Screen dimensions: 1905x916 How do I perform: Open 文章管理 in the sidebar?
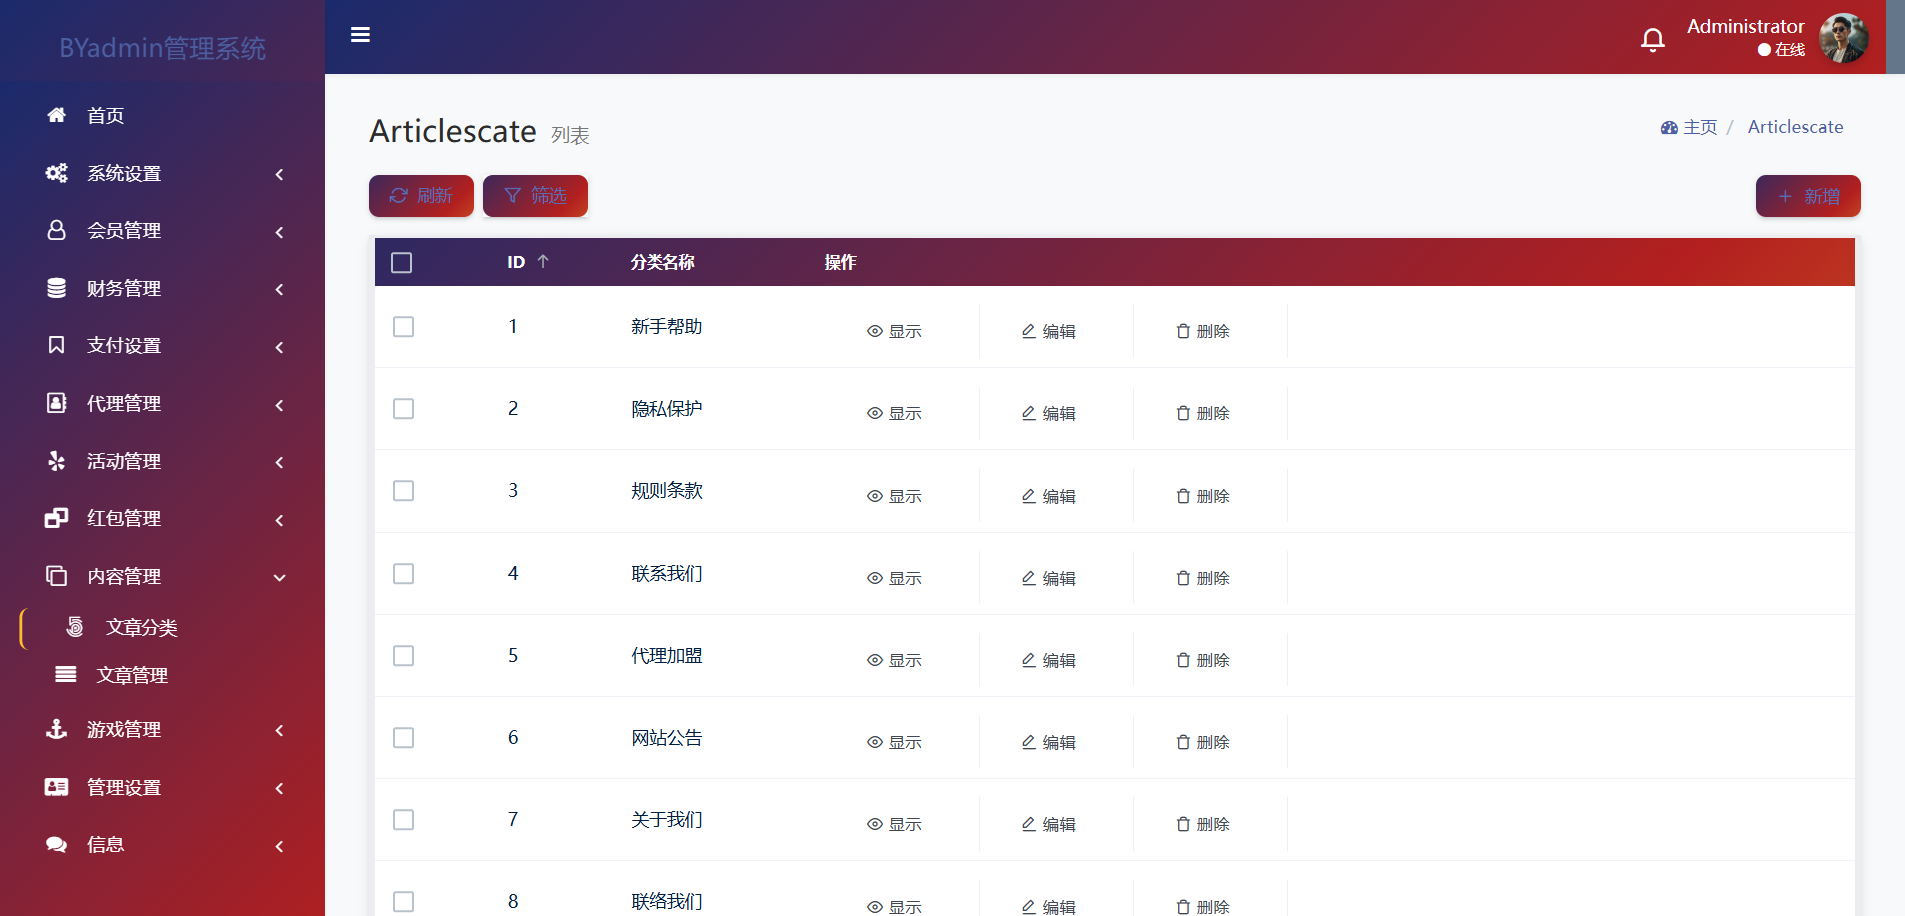tap(132, 675)
